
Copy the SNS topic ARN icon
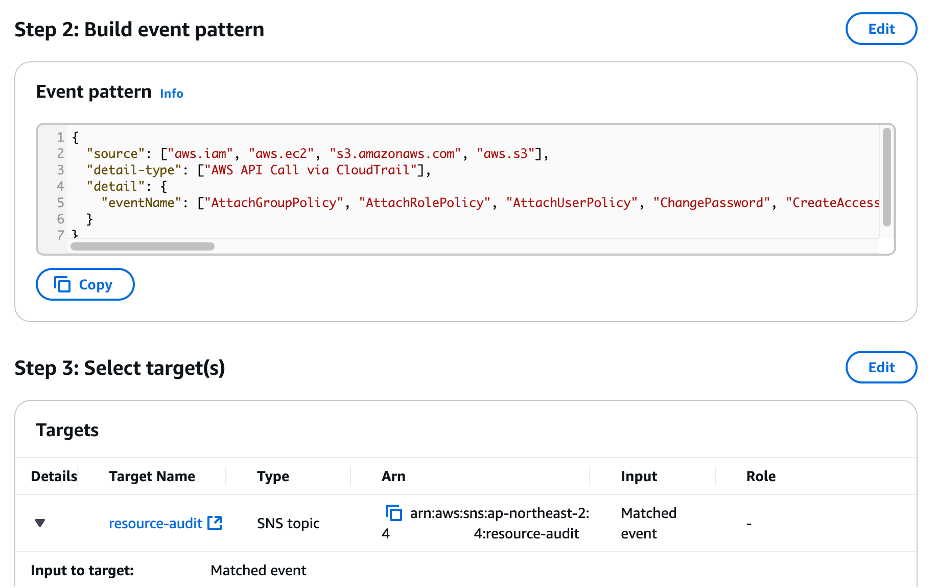click(394, 513)
